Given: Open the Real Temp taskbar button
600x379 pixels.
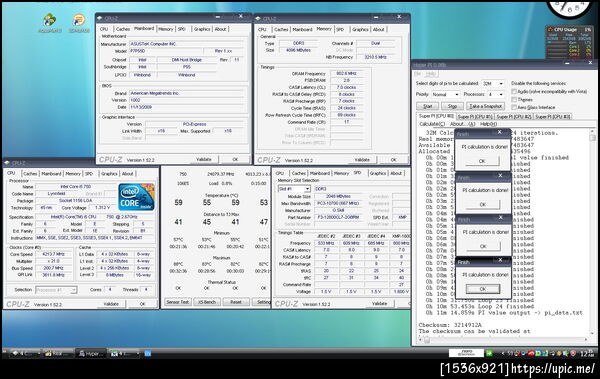Looking at the screenshot, I should pyautogui.click(x=58, y=354).
